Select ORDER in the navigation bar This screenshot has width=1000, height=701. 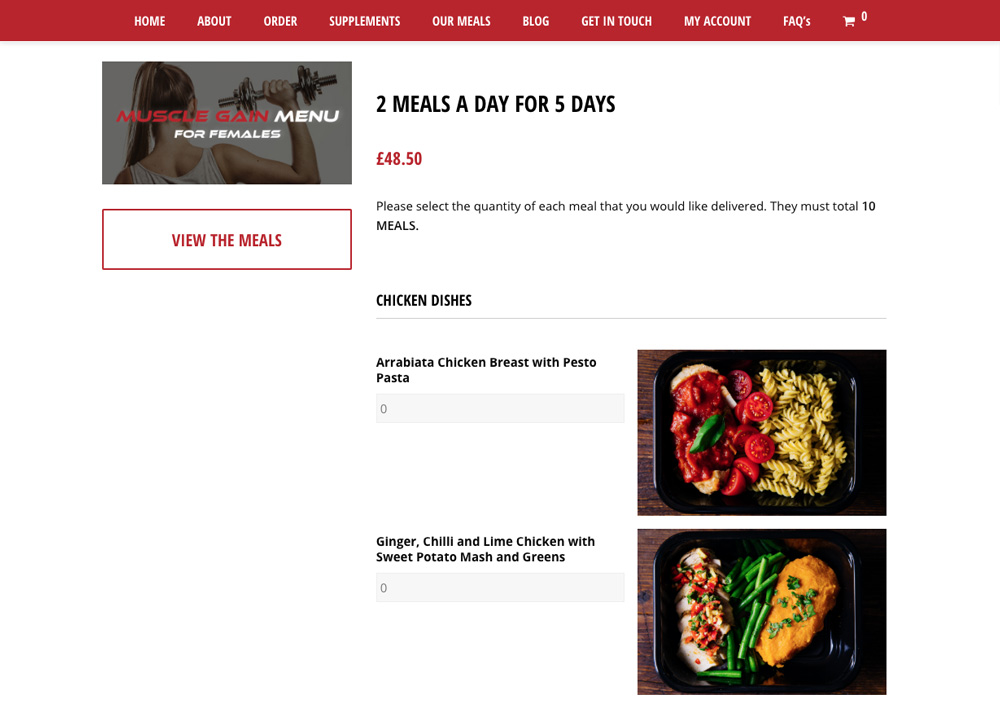(280, 21)
